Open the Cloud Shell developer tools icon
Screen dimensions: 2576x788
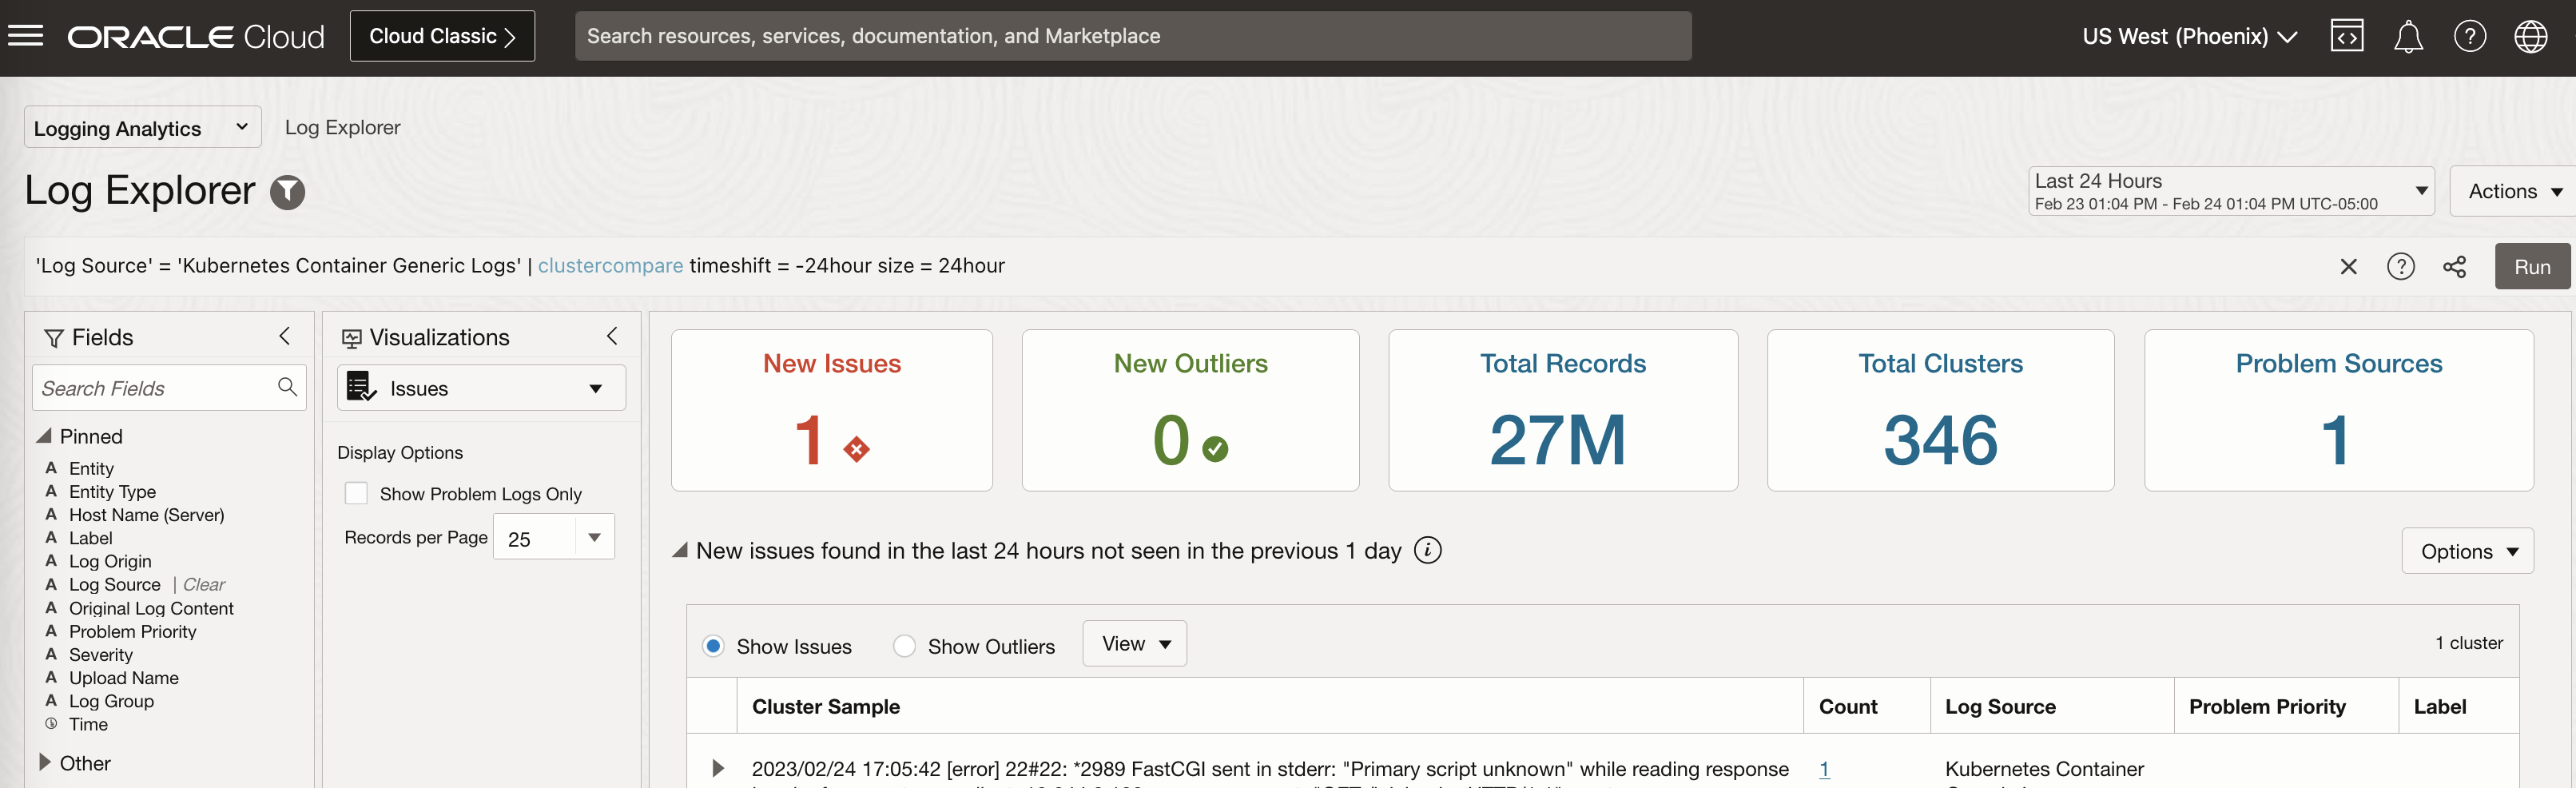(2346, 36)
